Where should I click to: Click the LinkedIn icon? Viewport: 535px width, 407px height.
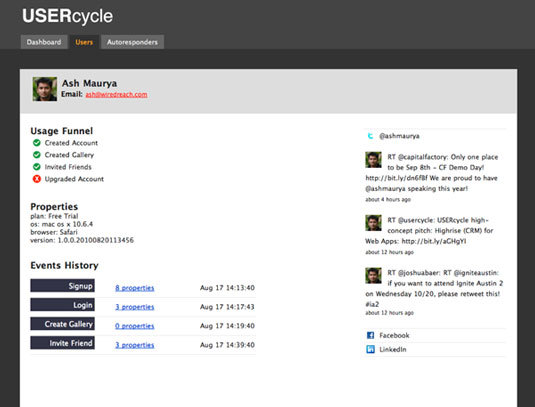point(370,349)
